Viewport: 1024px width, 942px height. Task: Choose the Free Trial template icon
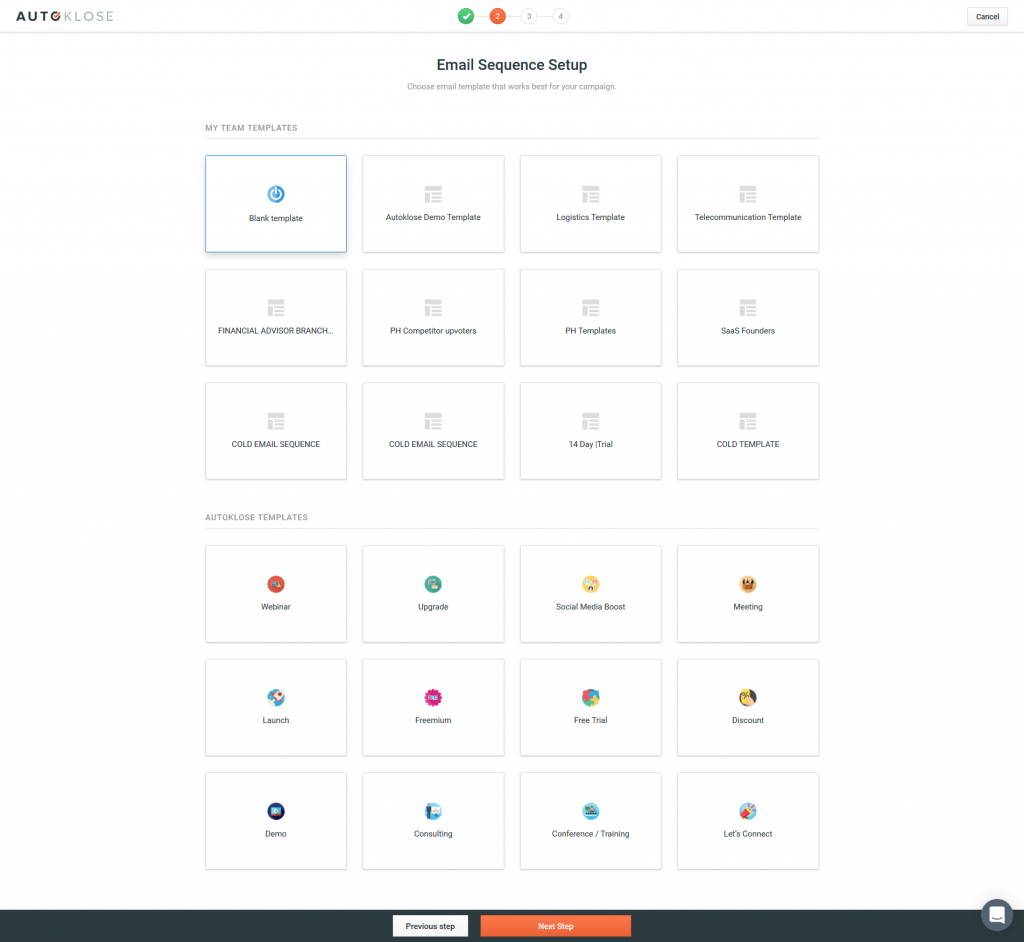coord(590,698)
